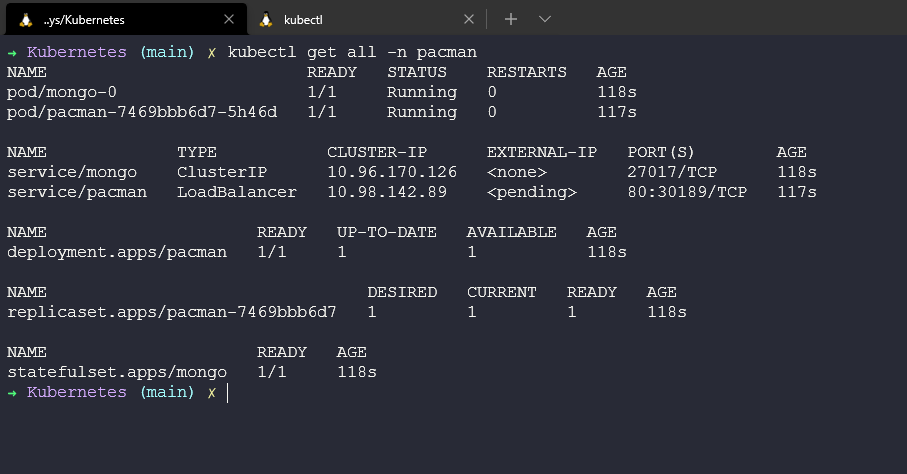
Task: Click the <none> external IP value
Action: tap(517, 172)
